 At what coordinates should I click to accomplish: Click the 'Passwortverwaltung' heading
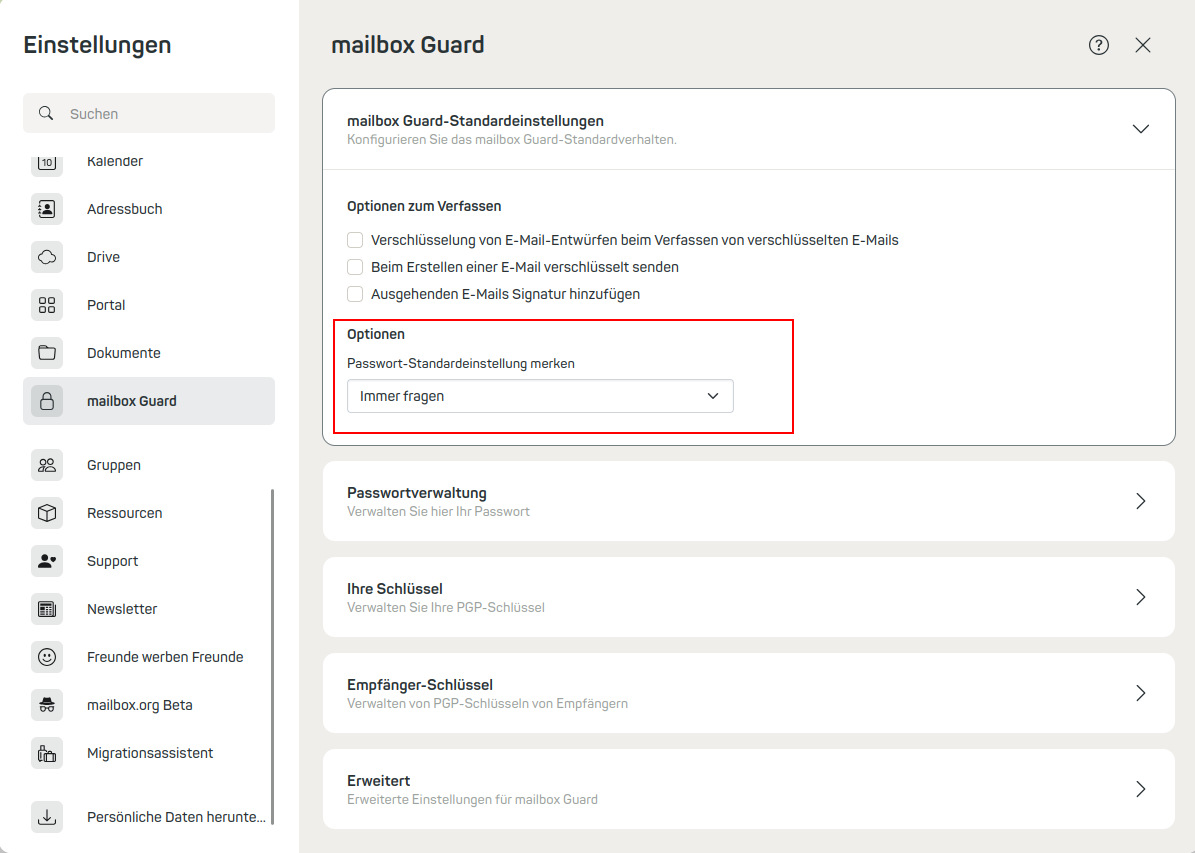point(416,493)
